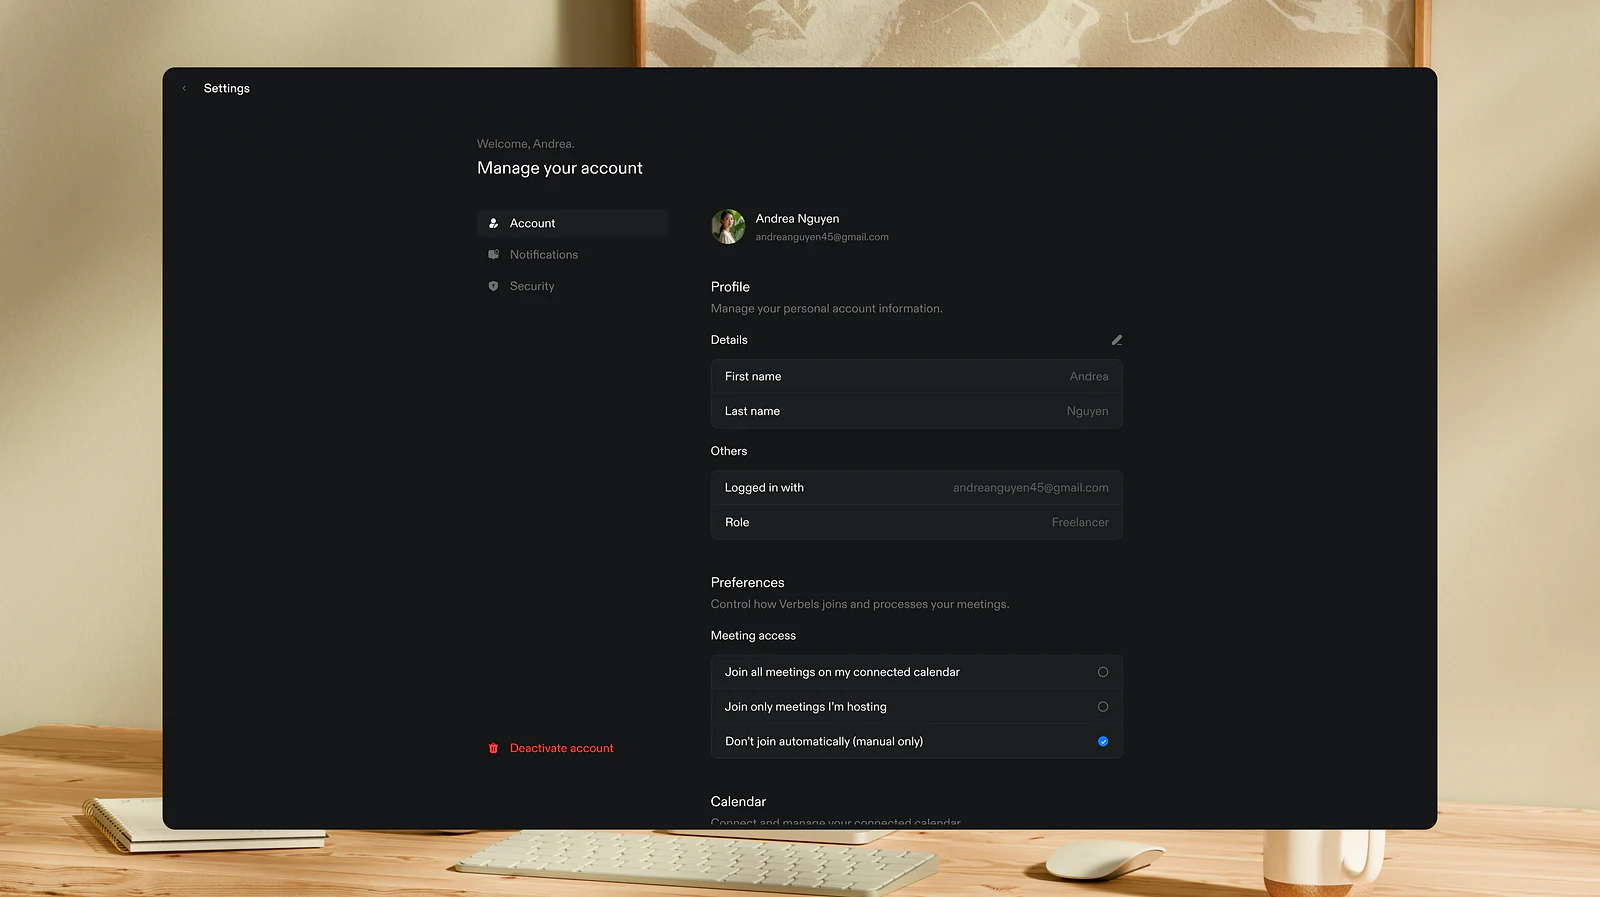Image resolution: width=1600 pixels, height=897 pixels.
Task: Open the Account tab
Action: 572,223
